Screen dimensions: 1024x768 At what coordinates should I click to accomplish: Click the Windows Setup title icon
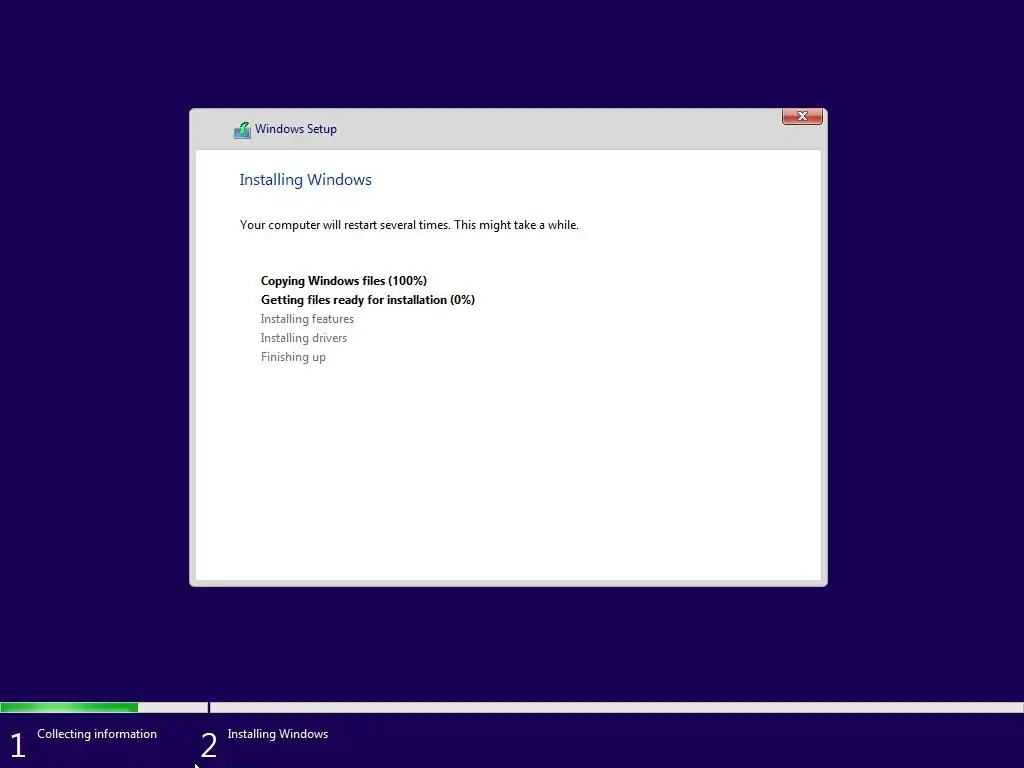tap(242, 130)
